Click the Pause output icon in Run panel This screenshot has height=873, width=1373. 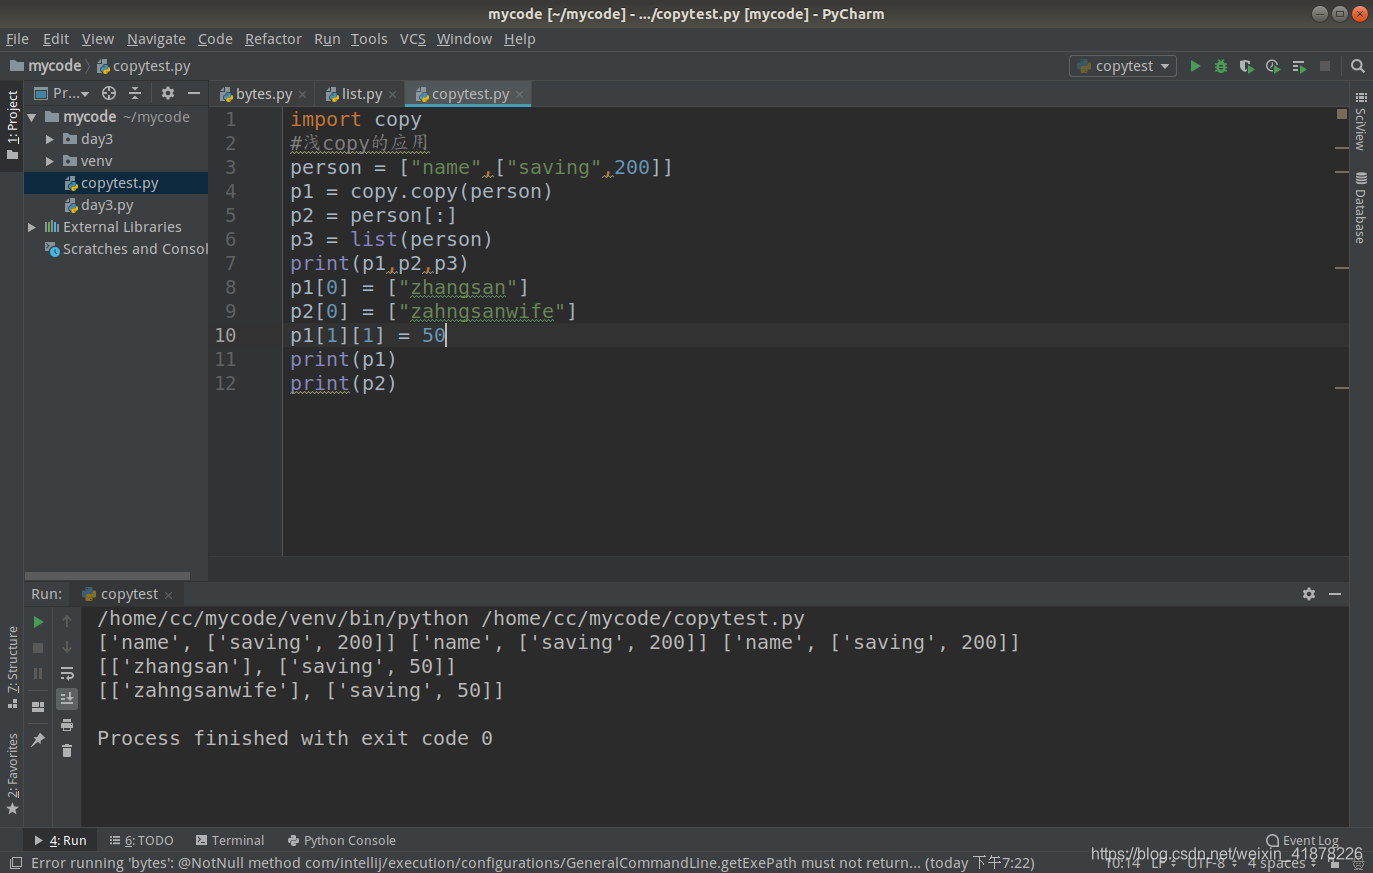point(38,674)
